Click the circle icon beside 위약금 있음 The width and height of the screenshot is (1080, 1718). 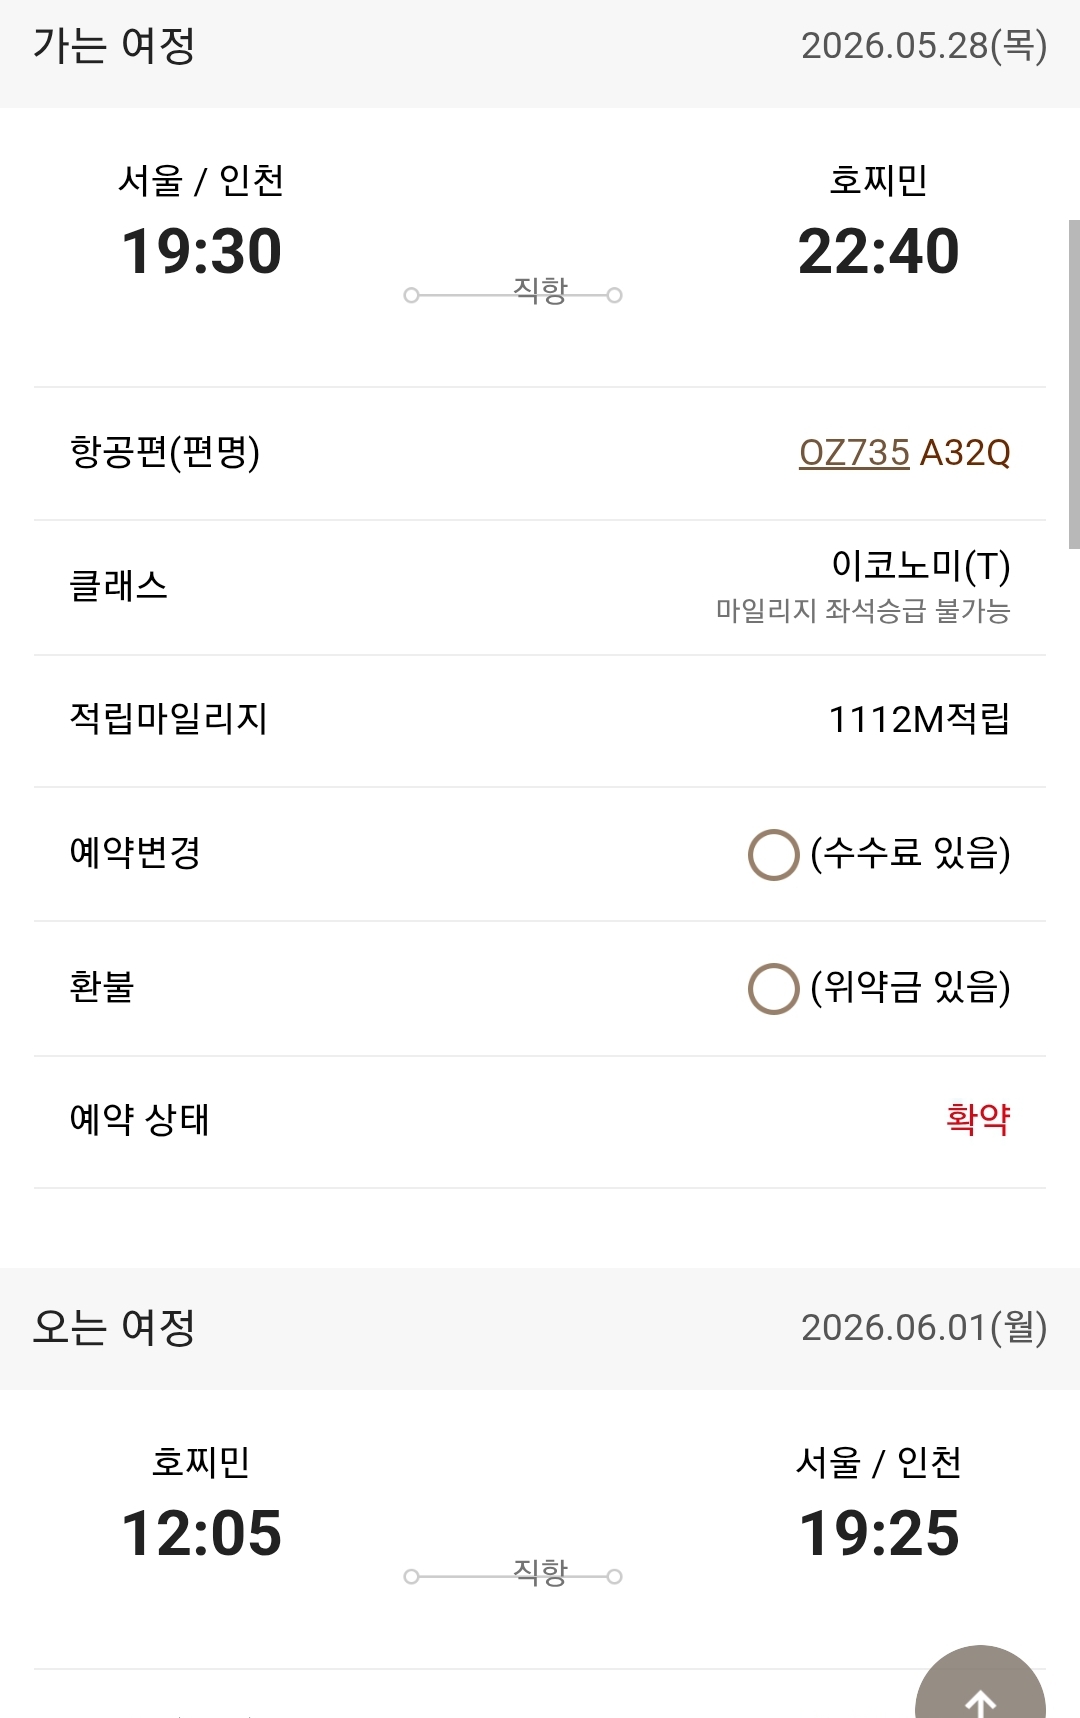[x=773, y=989]
